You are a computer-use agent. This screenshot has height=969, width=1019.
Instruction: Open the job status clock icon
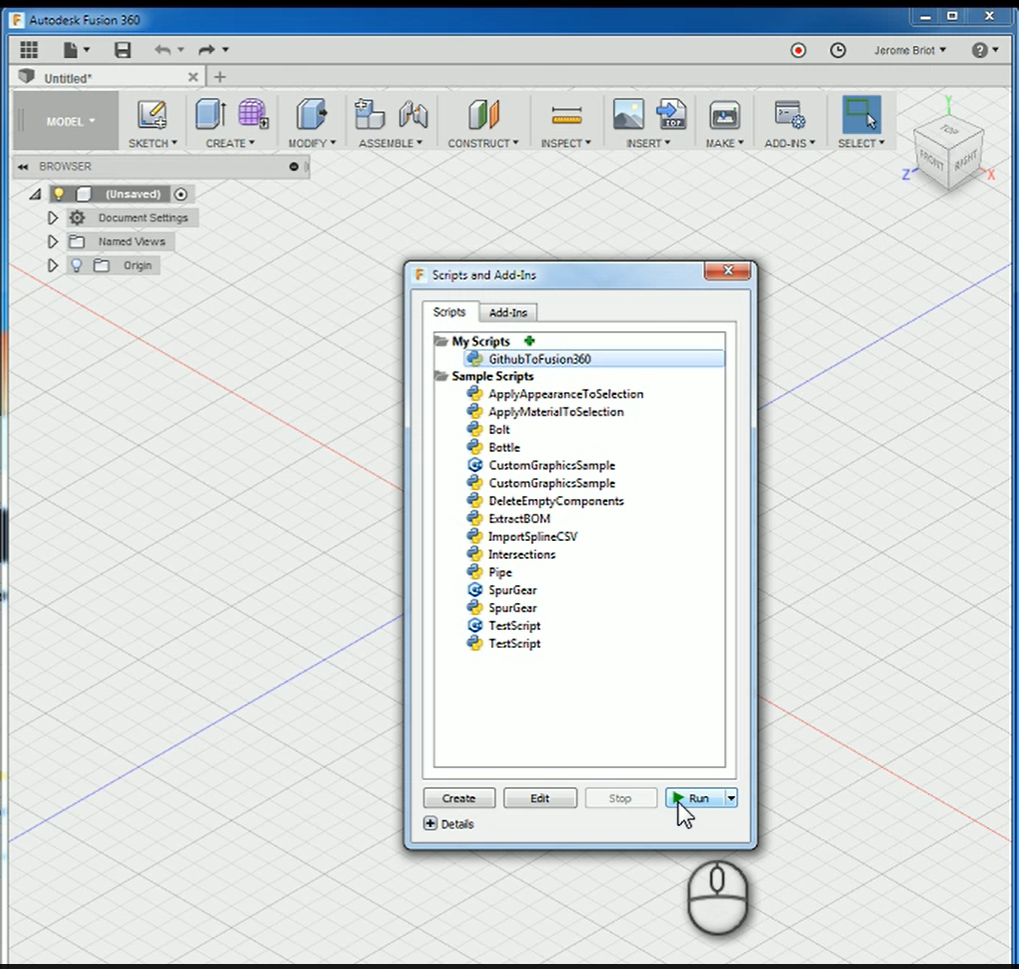click(838, 50)
